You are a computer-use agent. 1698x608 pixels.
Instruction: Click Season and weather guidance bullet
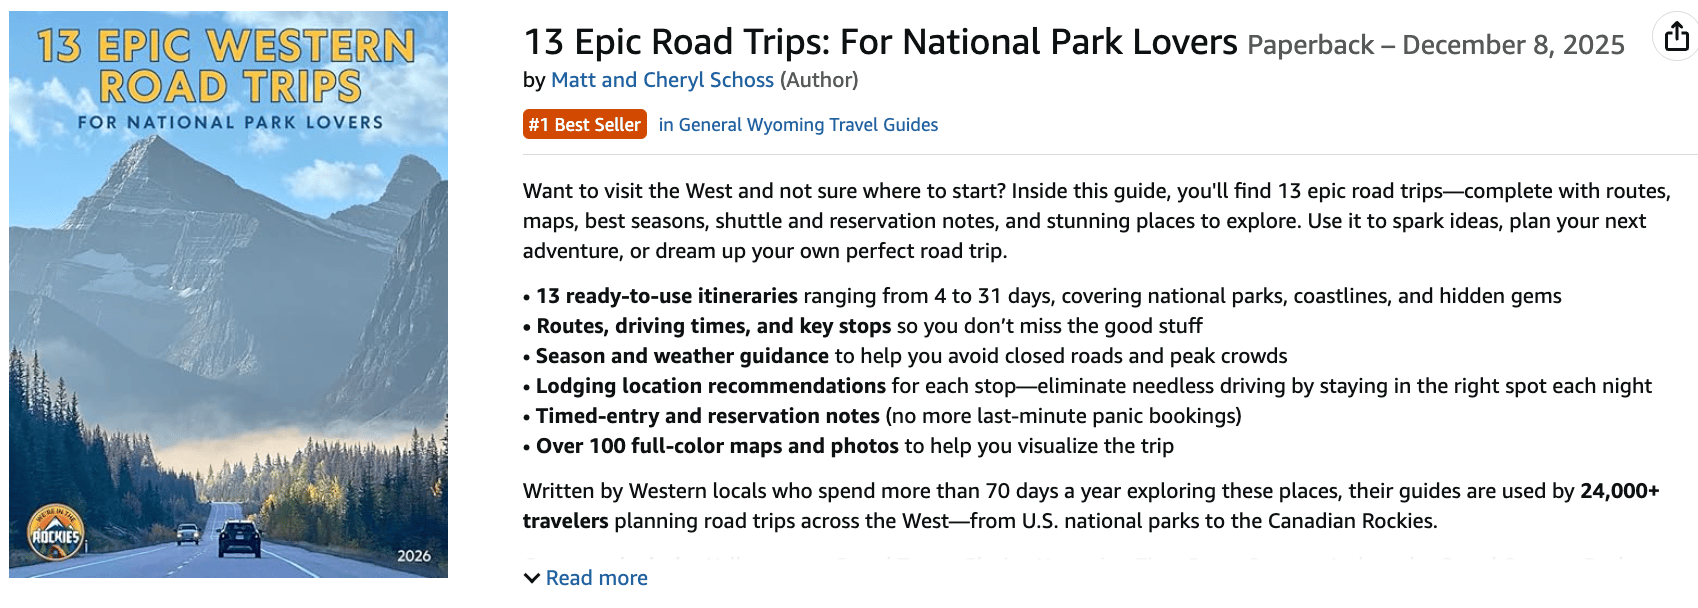pyautogui.click(x=682, y=356)
